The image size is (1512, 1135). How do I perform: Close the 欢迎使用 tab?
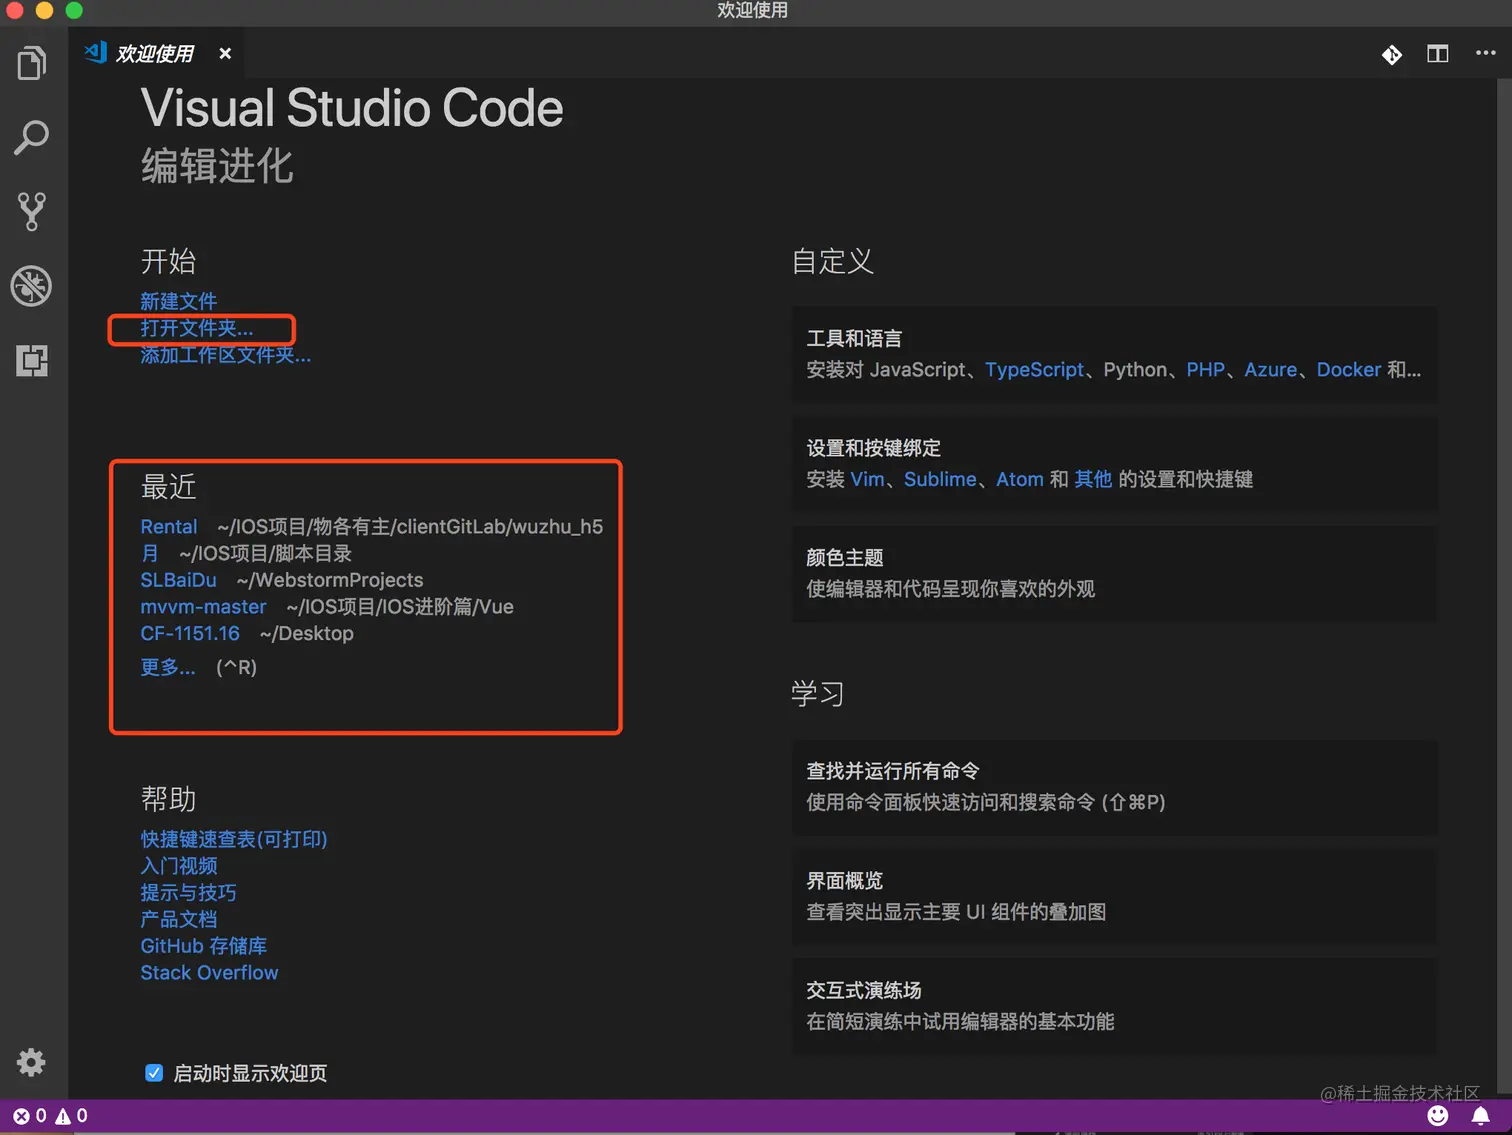click(225, 53)
